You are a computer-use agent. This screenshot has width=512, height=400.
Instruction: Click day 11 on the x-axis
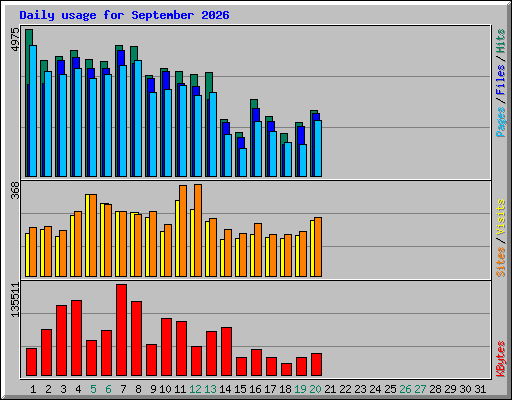tap(180, 389)
